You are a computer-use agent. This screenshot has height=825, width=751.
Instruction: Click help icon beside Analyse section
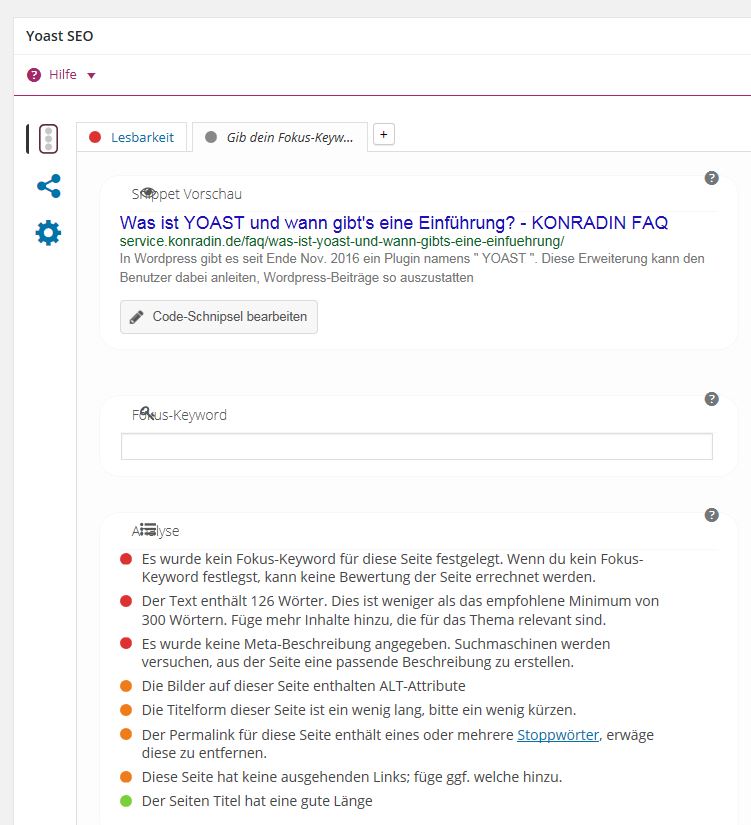(x=711, y=515)
